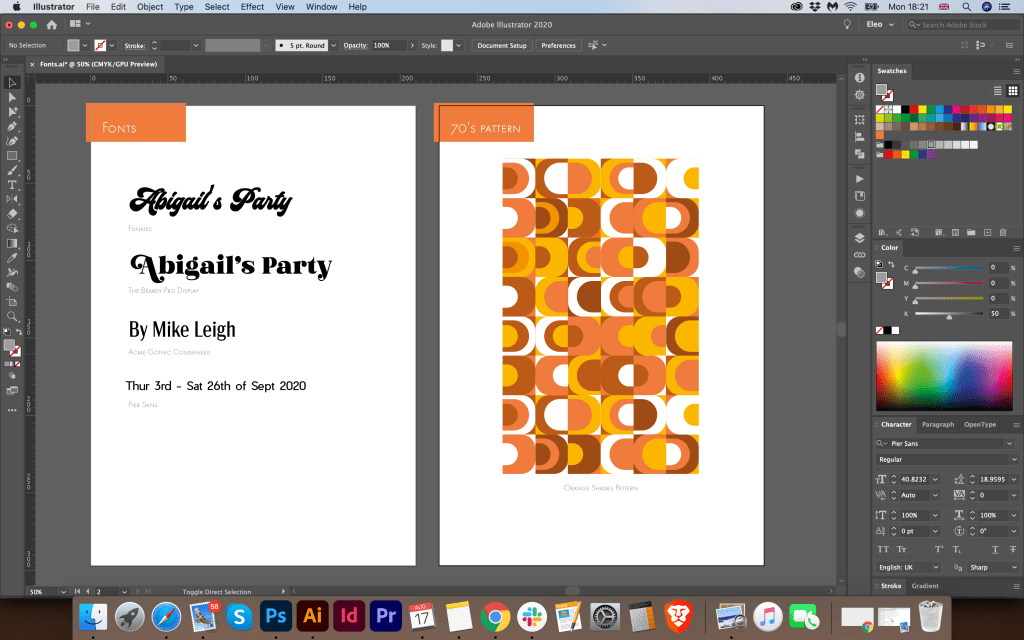The image size is (1024, 640).
Task: Toggle All Caps in the Character panel
Action: coord(883,549)
